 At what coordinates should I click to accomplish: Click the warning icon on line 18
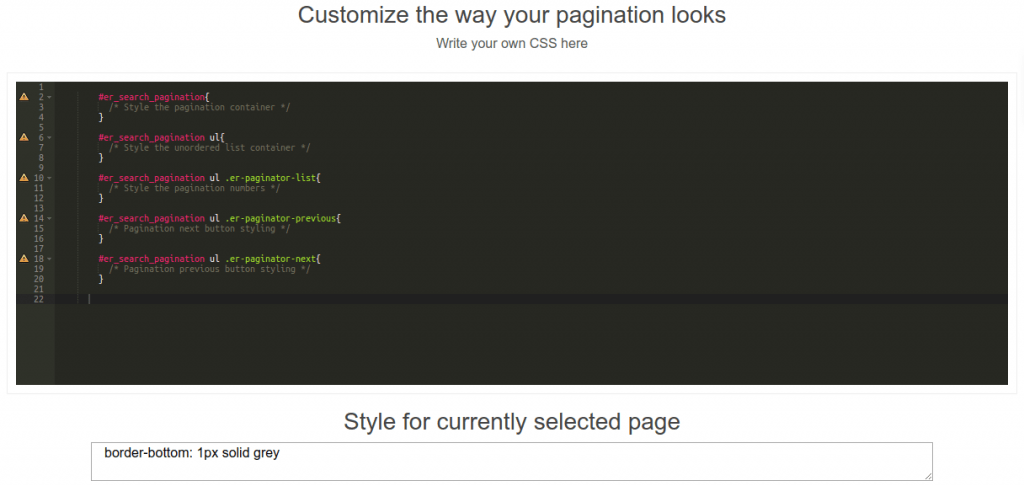click(24, 259)
